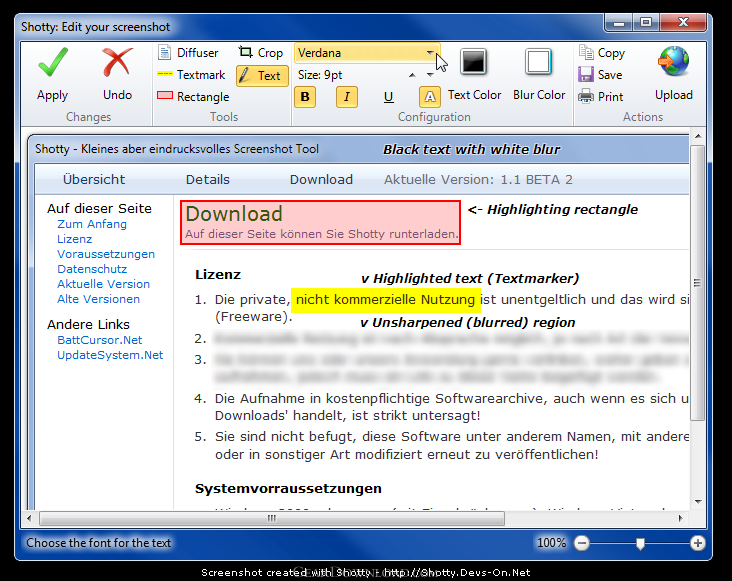Follow the Zum Anfang link
Viewport: 732px width, 581px height.
coord(92,224)
